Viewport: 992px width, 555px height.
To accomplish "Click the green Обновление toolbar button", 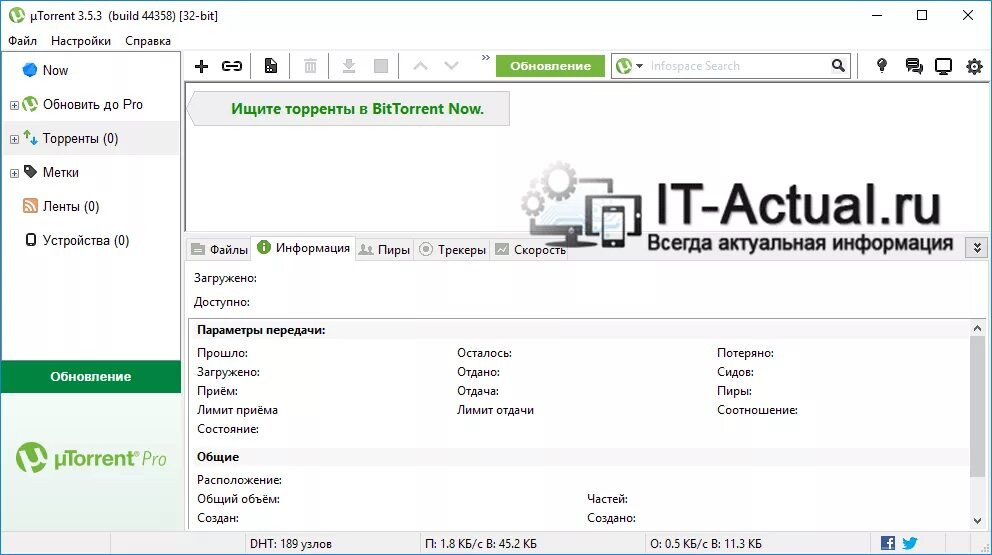I will pos(550,66).
